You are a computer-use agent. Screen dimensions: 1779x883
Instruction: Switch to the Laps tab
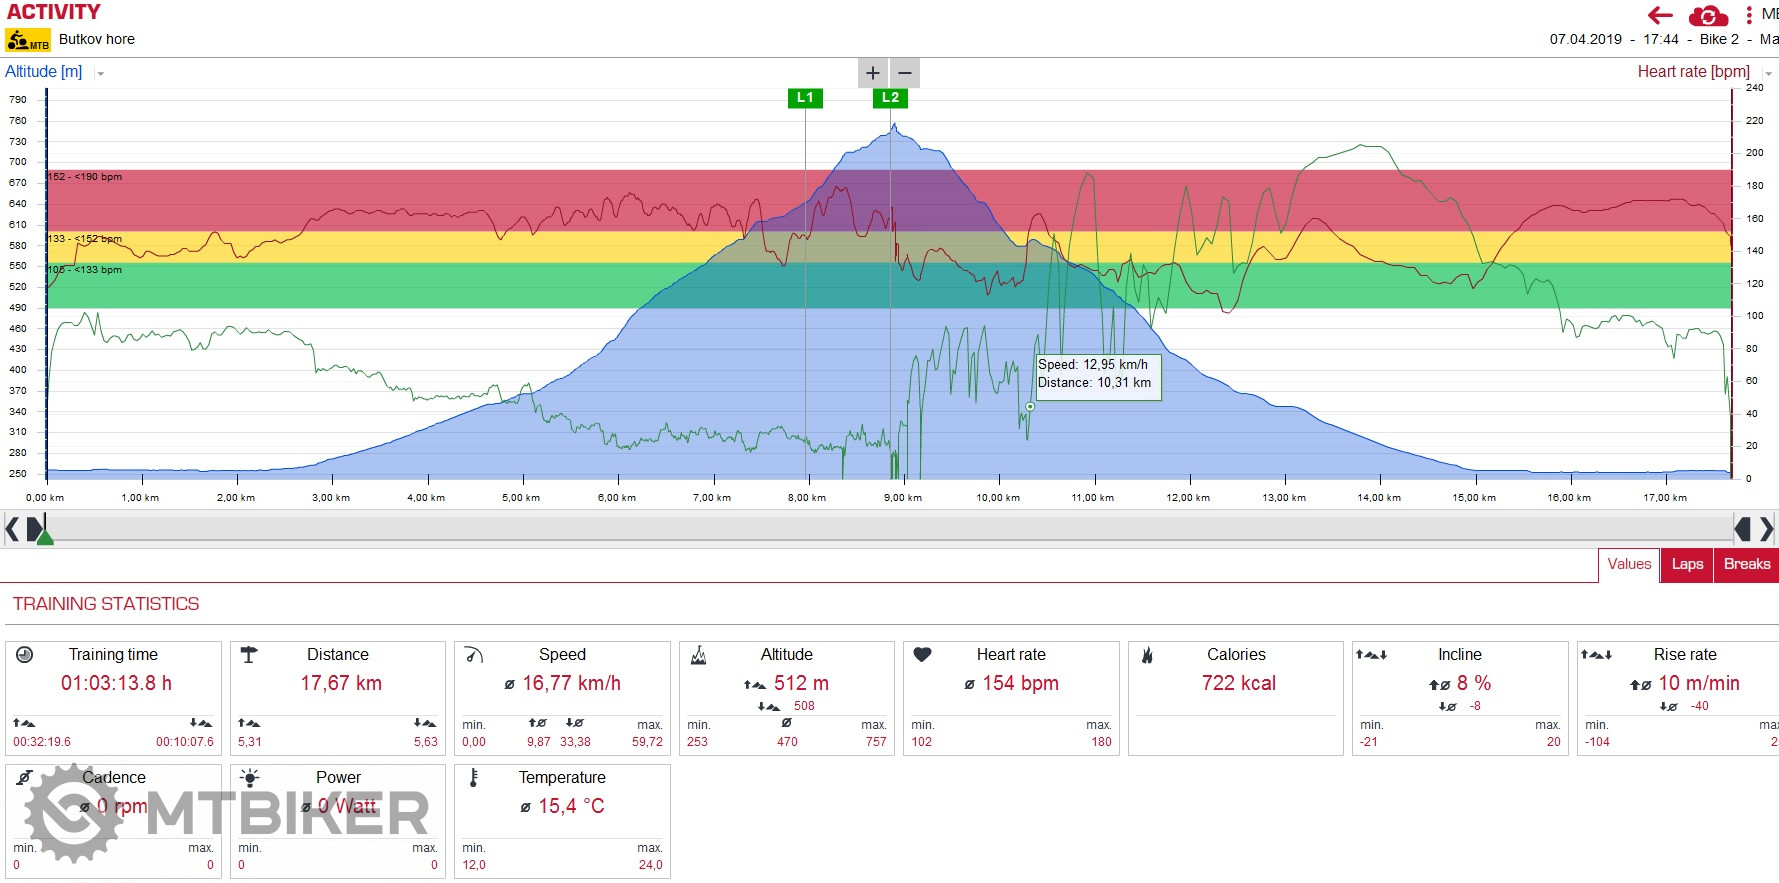1687,565
